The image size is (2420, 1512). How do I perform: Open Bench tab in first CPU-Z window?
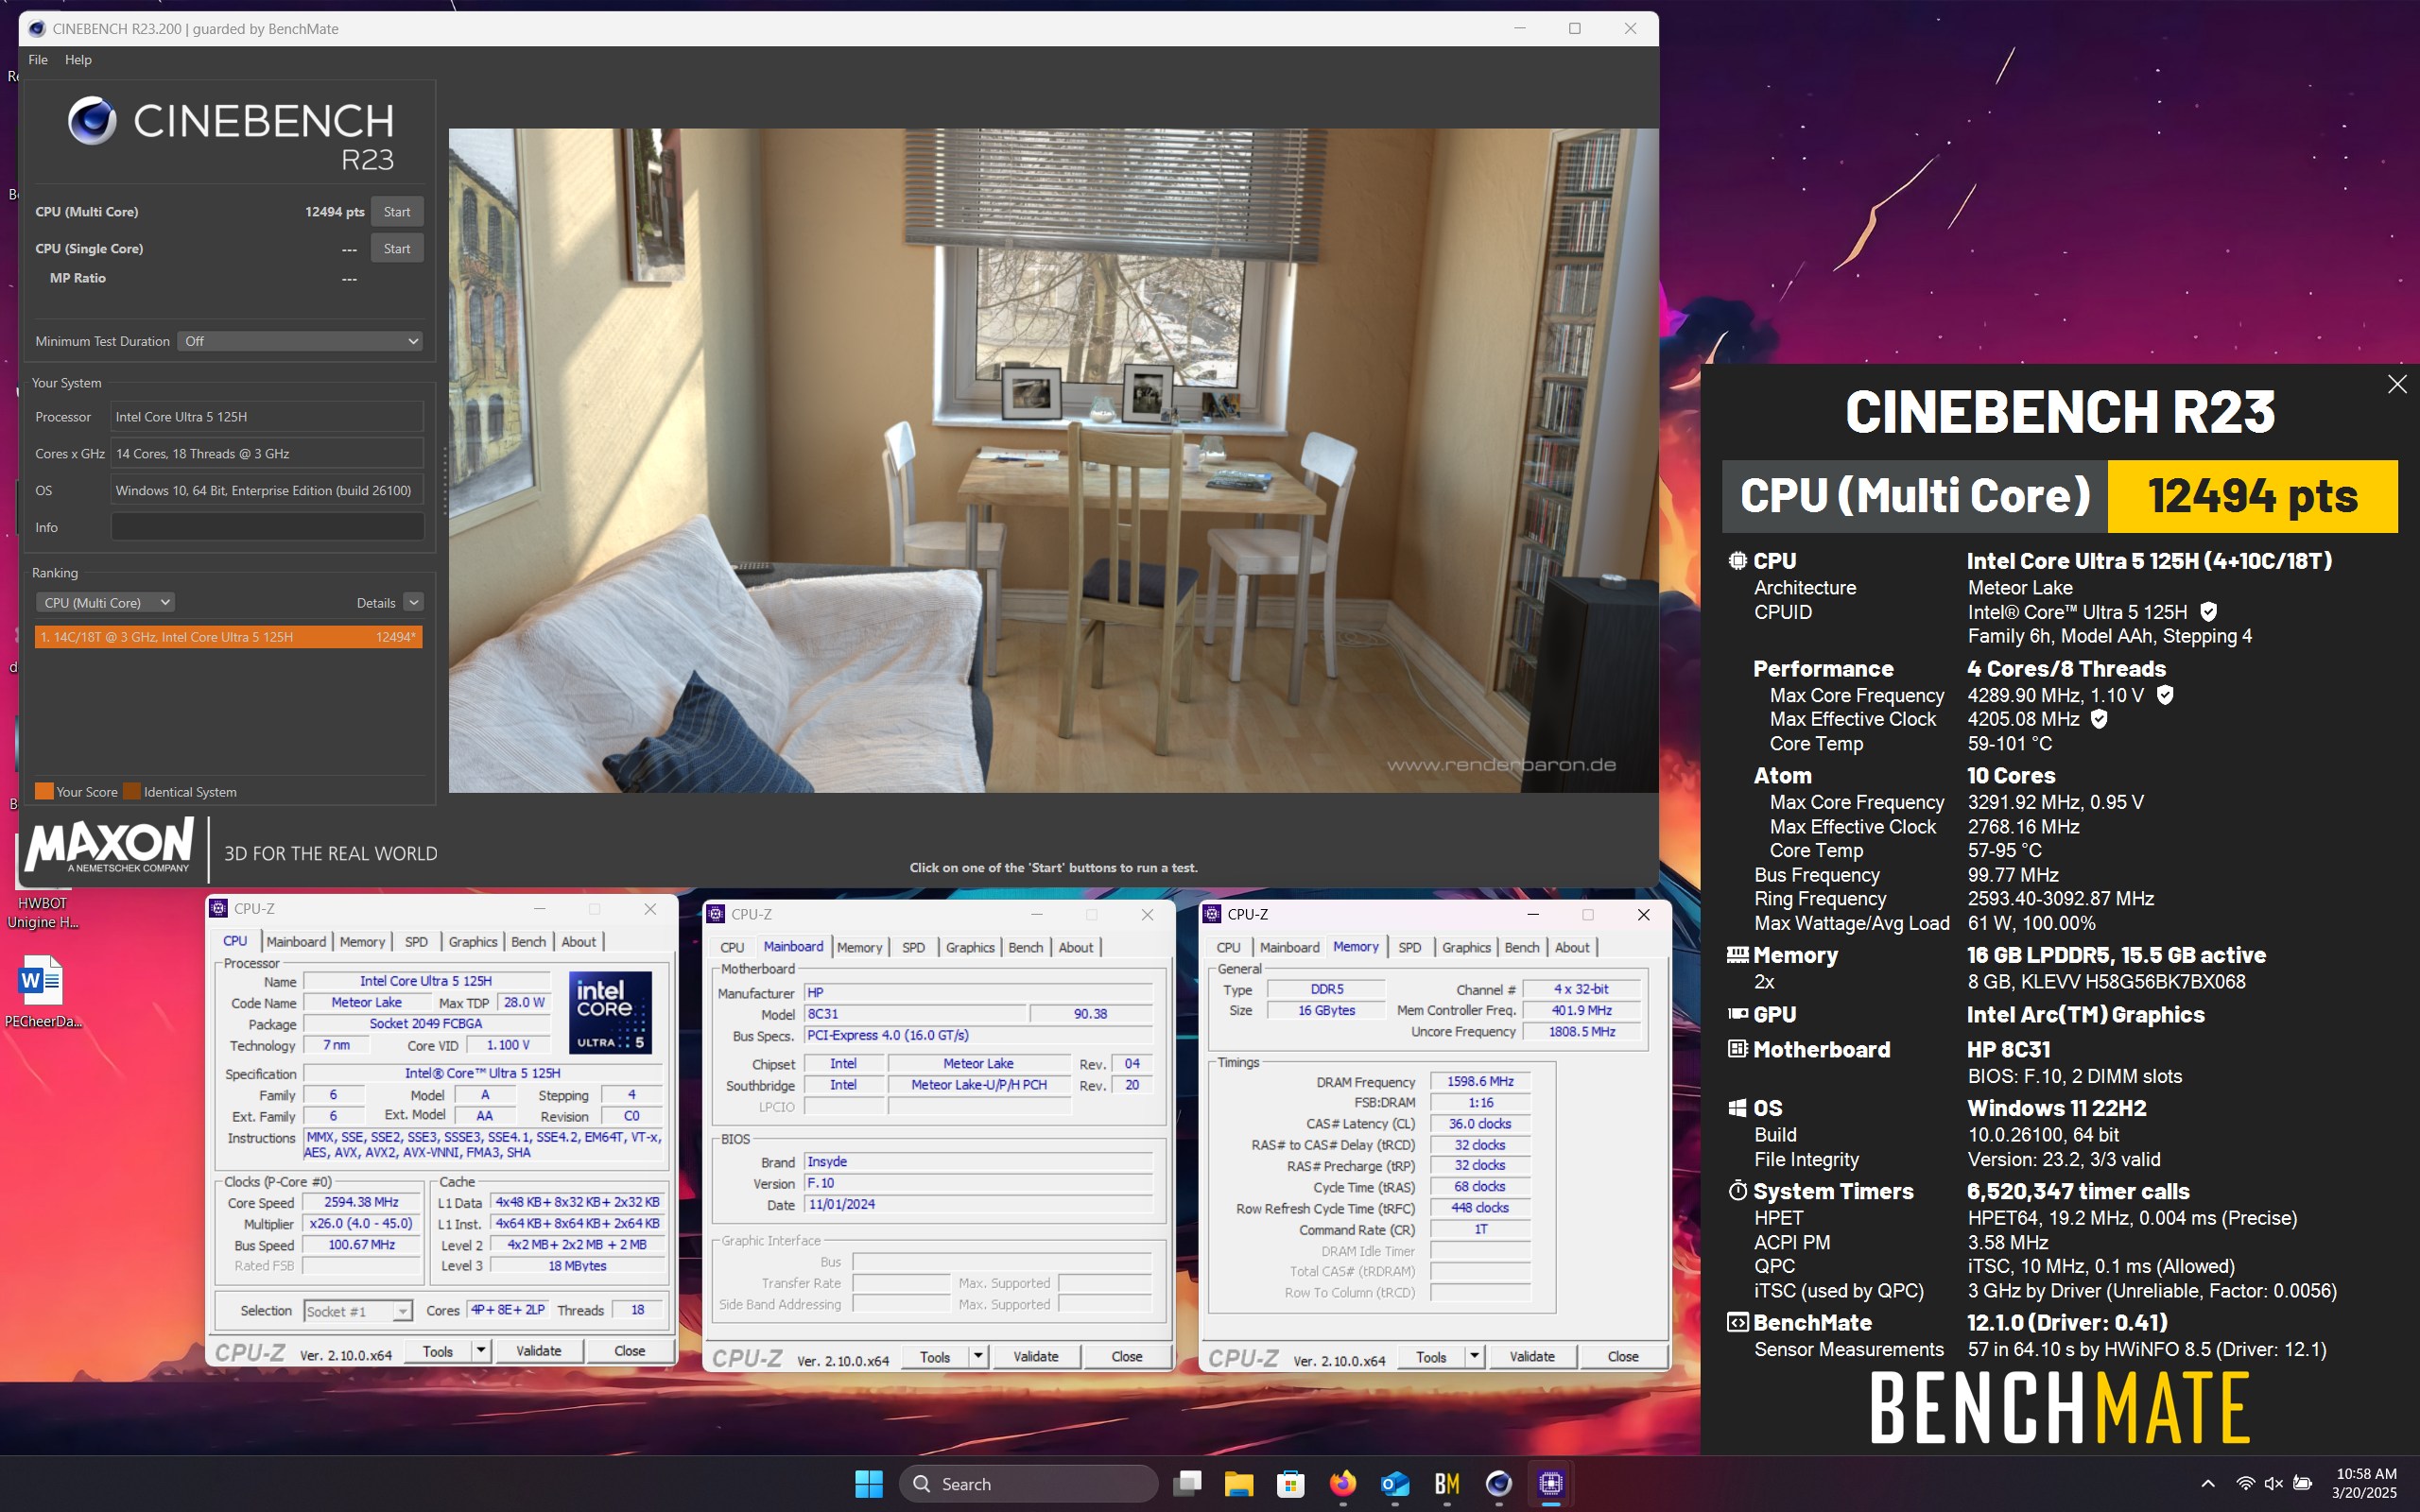point(528,942)
